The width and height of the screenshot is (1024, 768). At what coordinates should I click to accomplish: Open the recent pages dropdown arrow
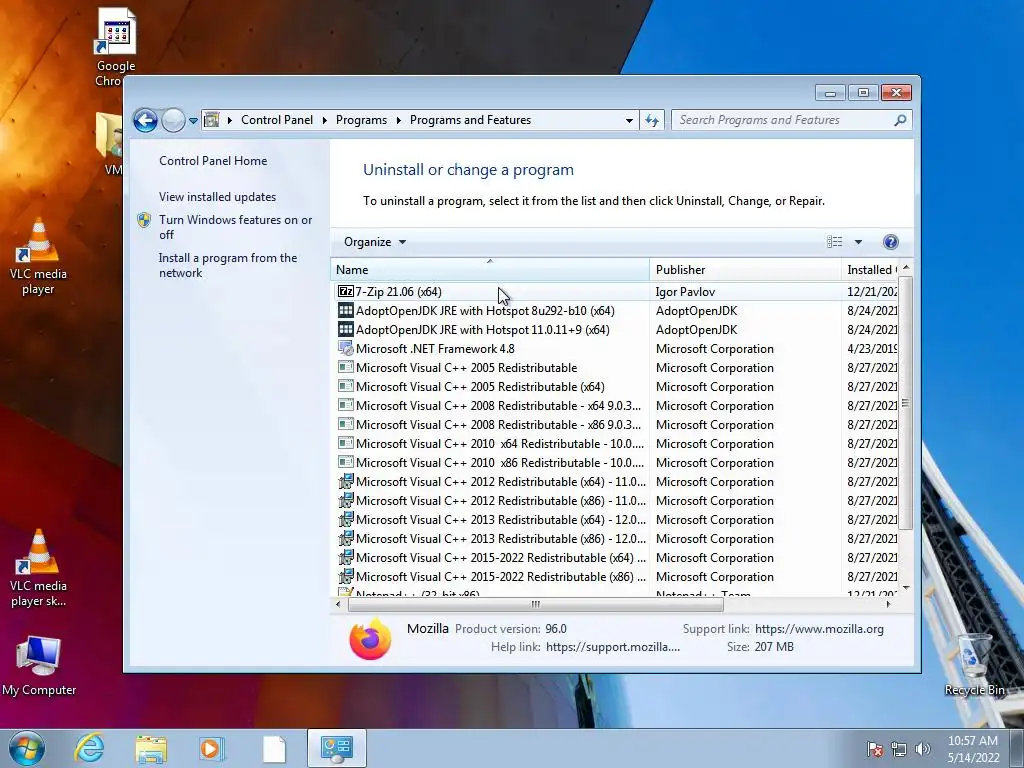[x=193, y=121]
